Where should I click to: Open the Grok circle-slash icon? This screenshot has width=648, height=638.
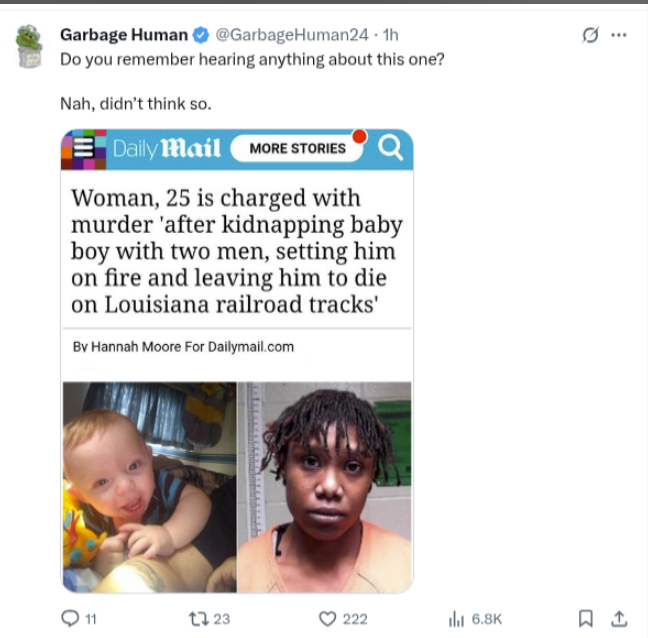590,35
